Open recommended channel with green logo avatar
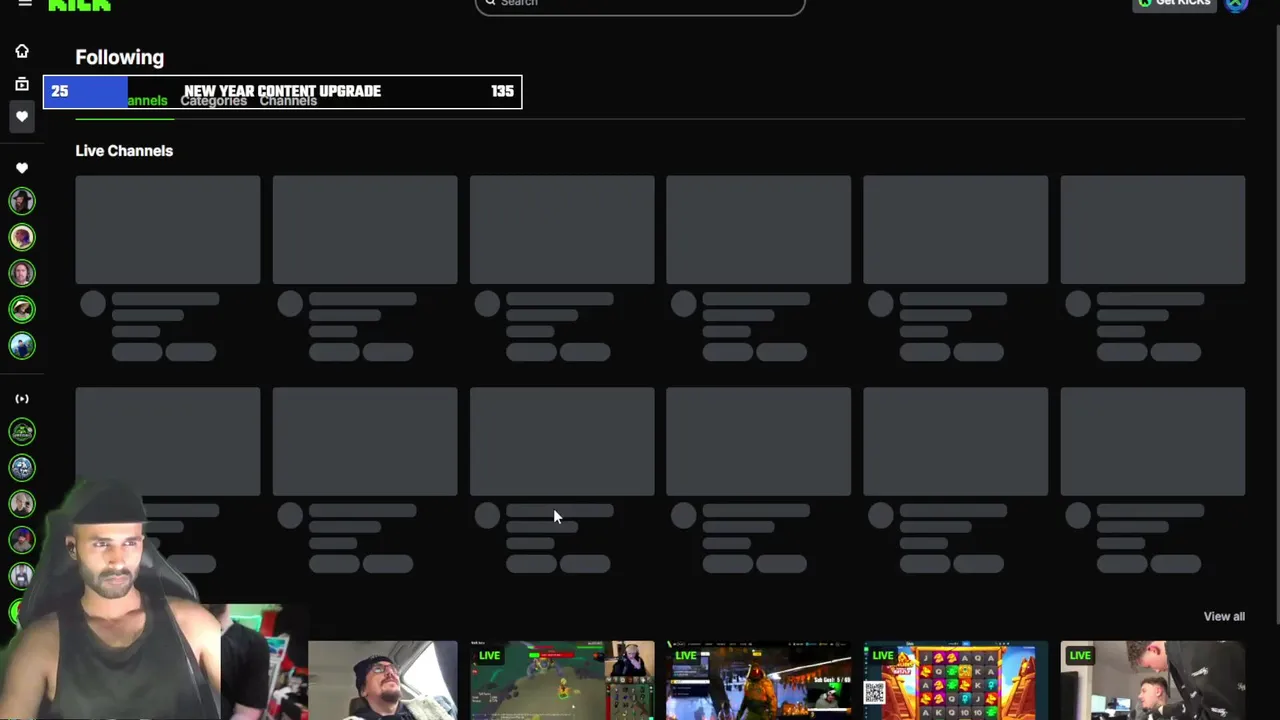 coord(22,431)
